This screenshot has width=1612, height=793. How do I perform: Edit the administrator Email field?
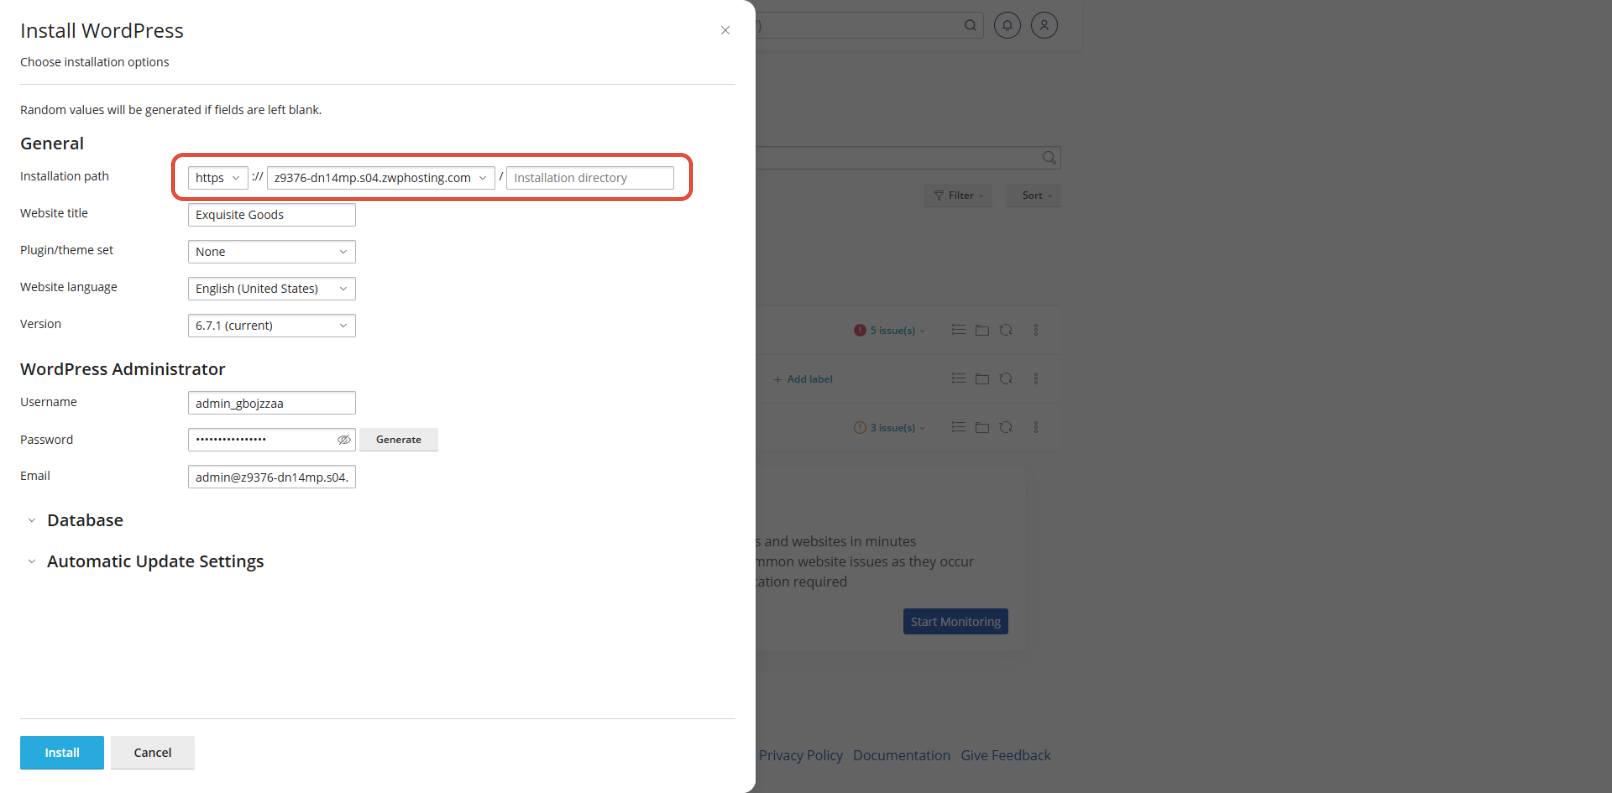point(272,477)
